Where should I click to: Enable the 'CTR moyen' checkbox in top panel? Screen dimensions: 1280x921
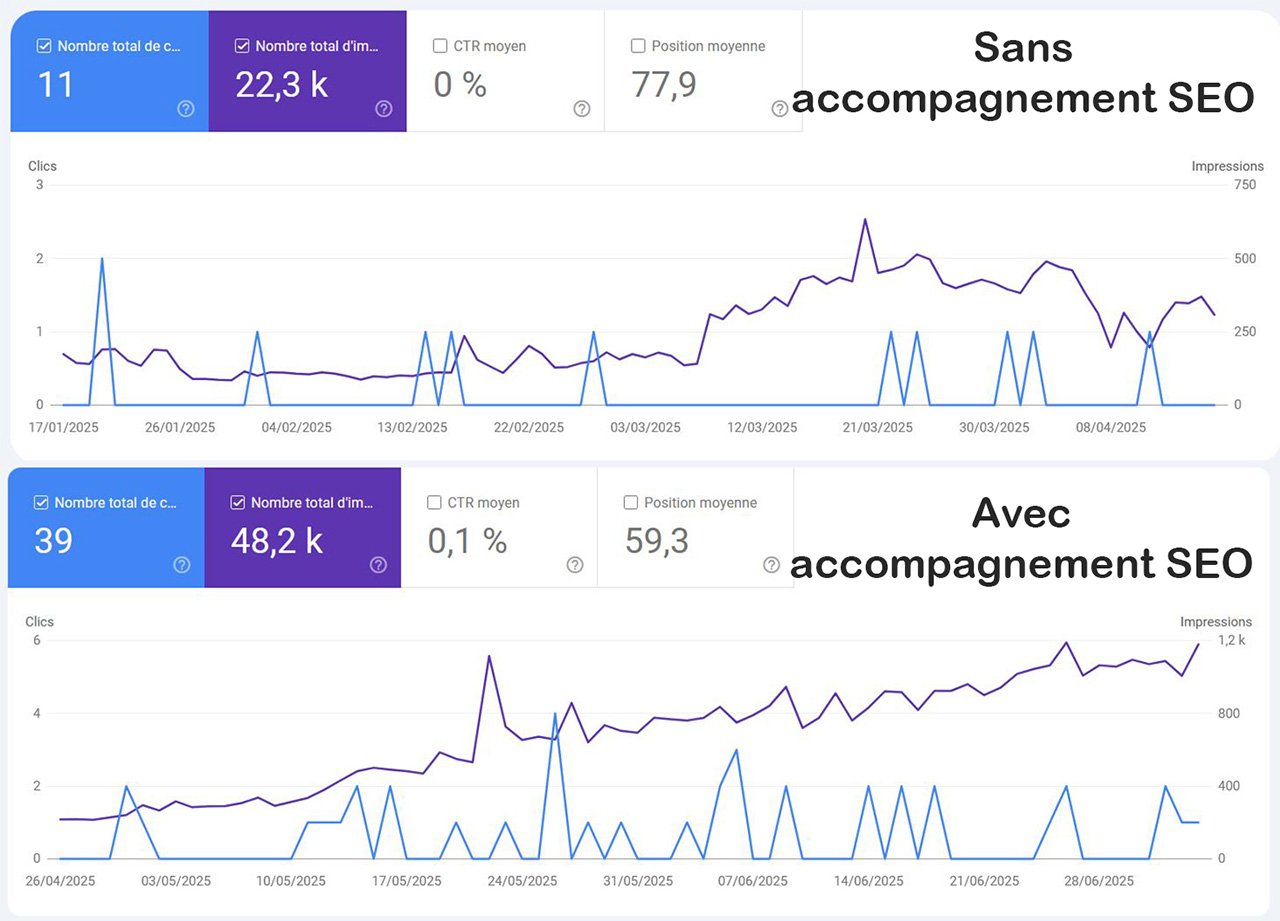click(x=438, y=46)
